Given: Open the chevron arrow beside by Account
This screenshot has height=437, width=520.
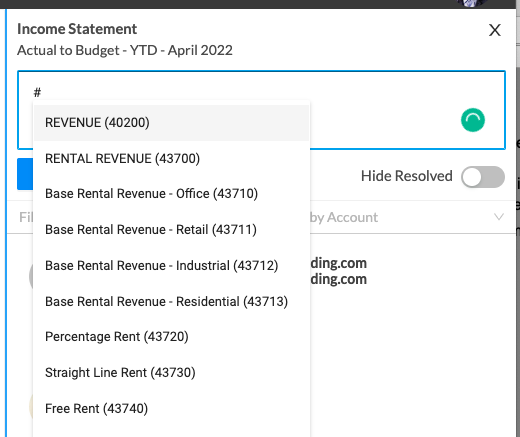Looking at the screenshot, I should (499, 217).
